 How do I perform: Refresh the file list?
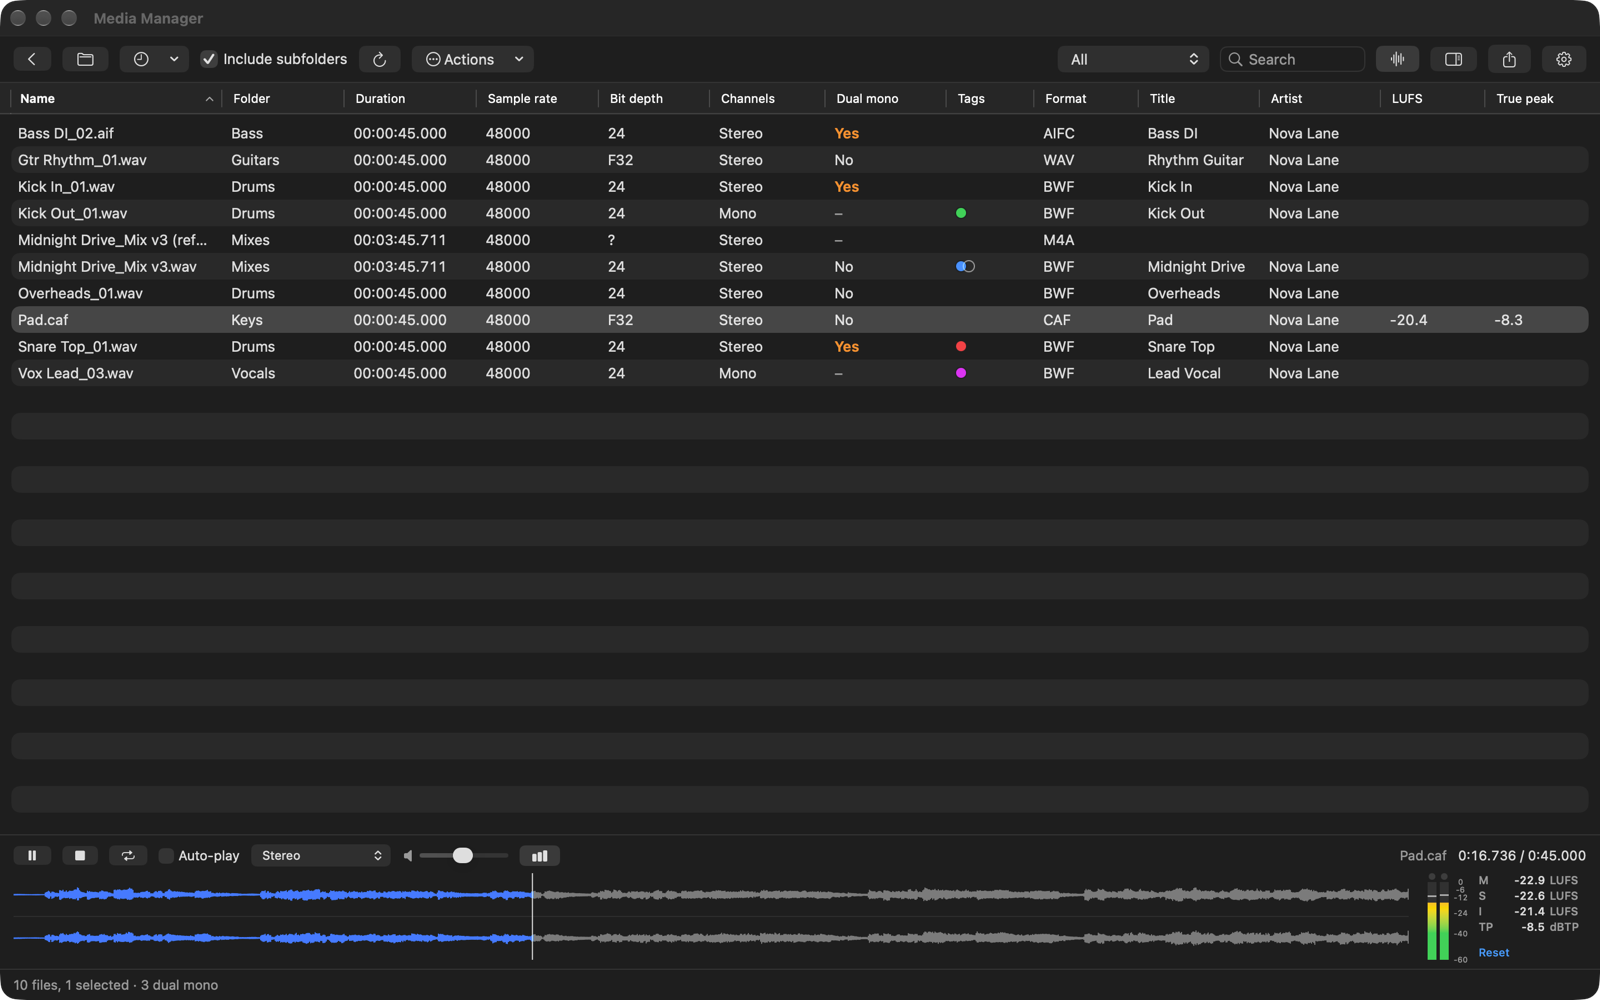380,59
